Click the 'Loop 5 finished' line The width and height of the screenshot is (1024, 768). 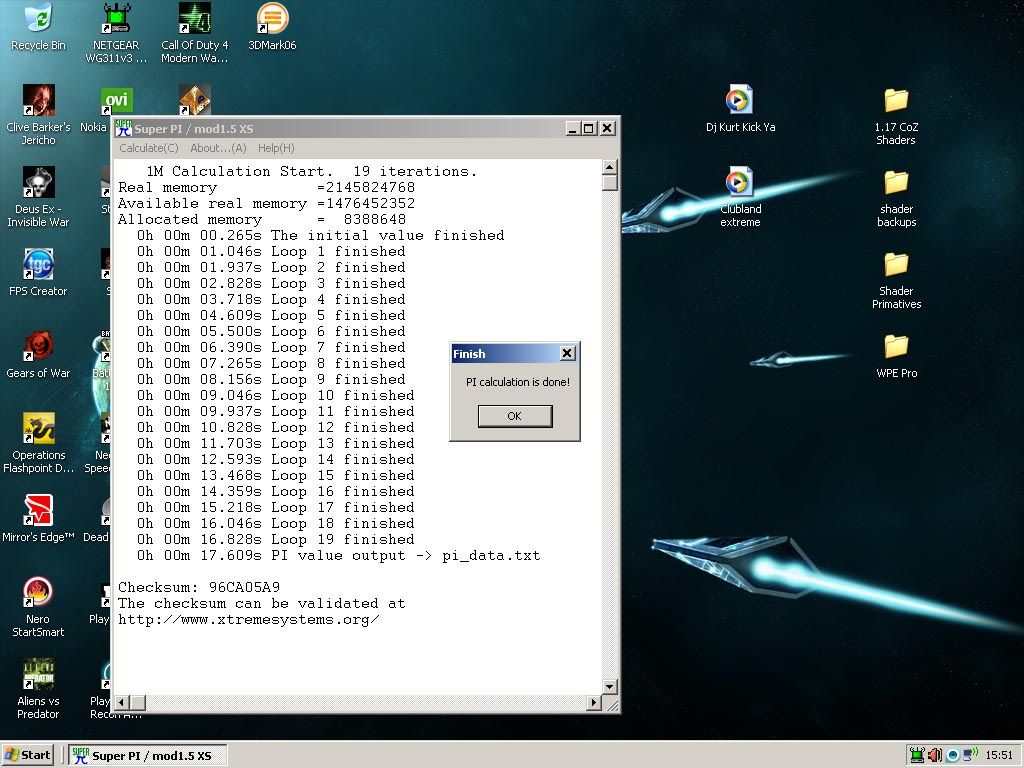click(x=271, y=316)
